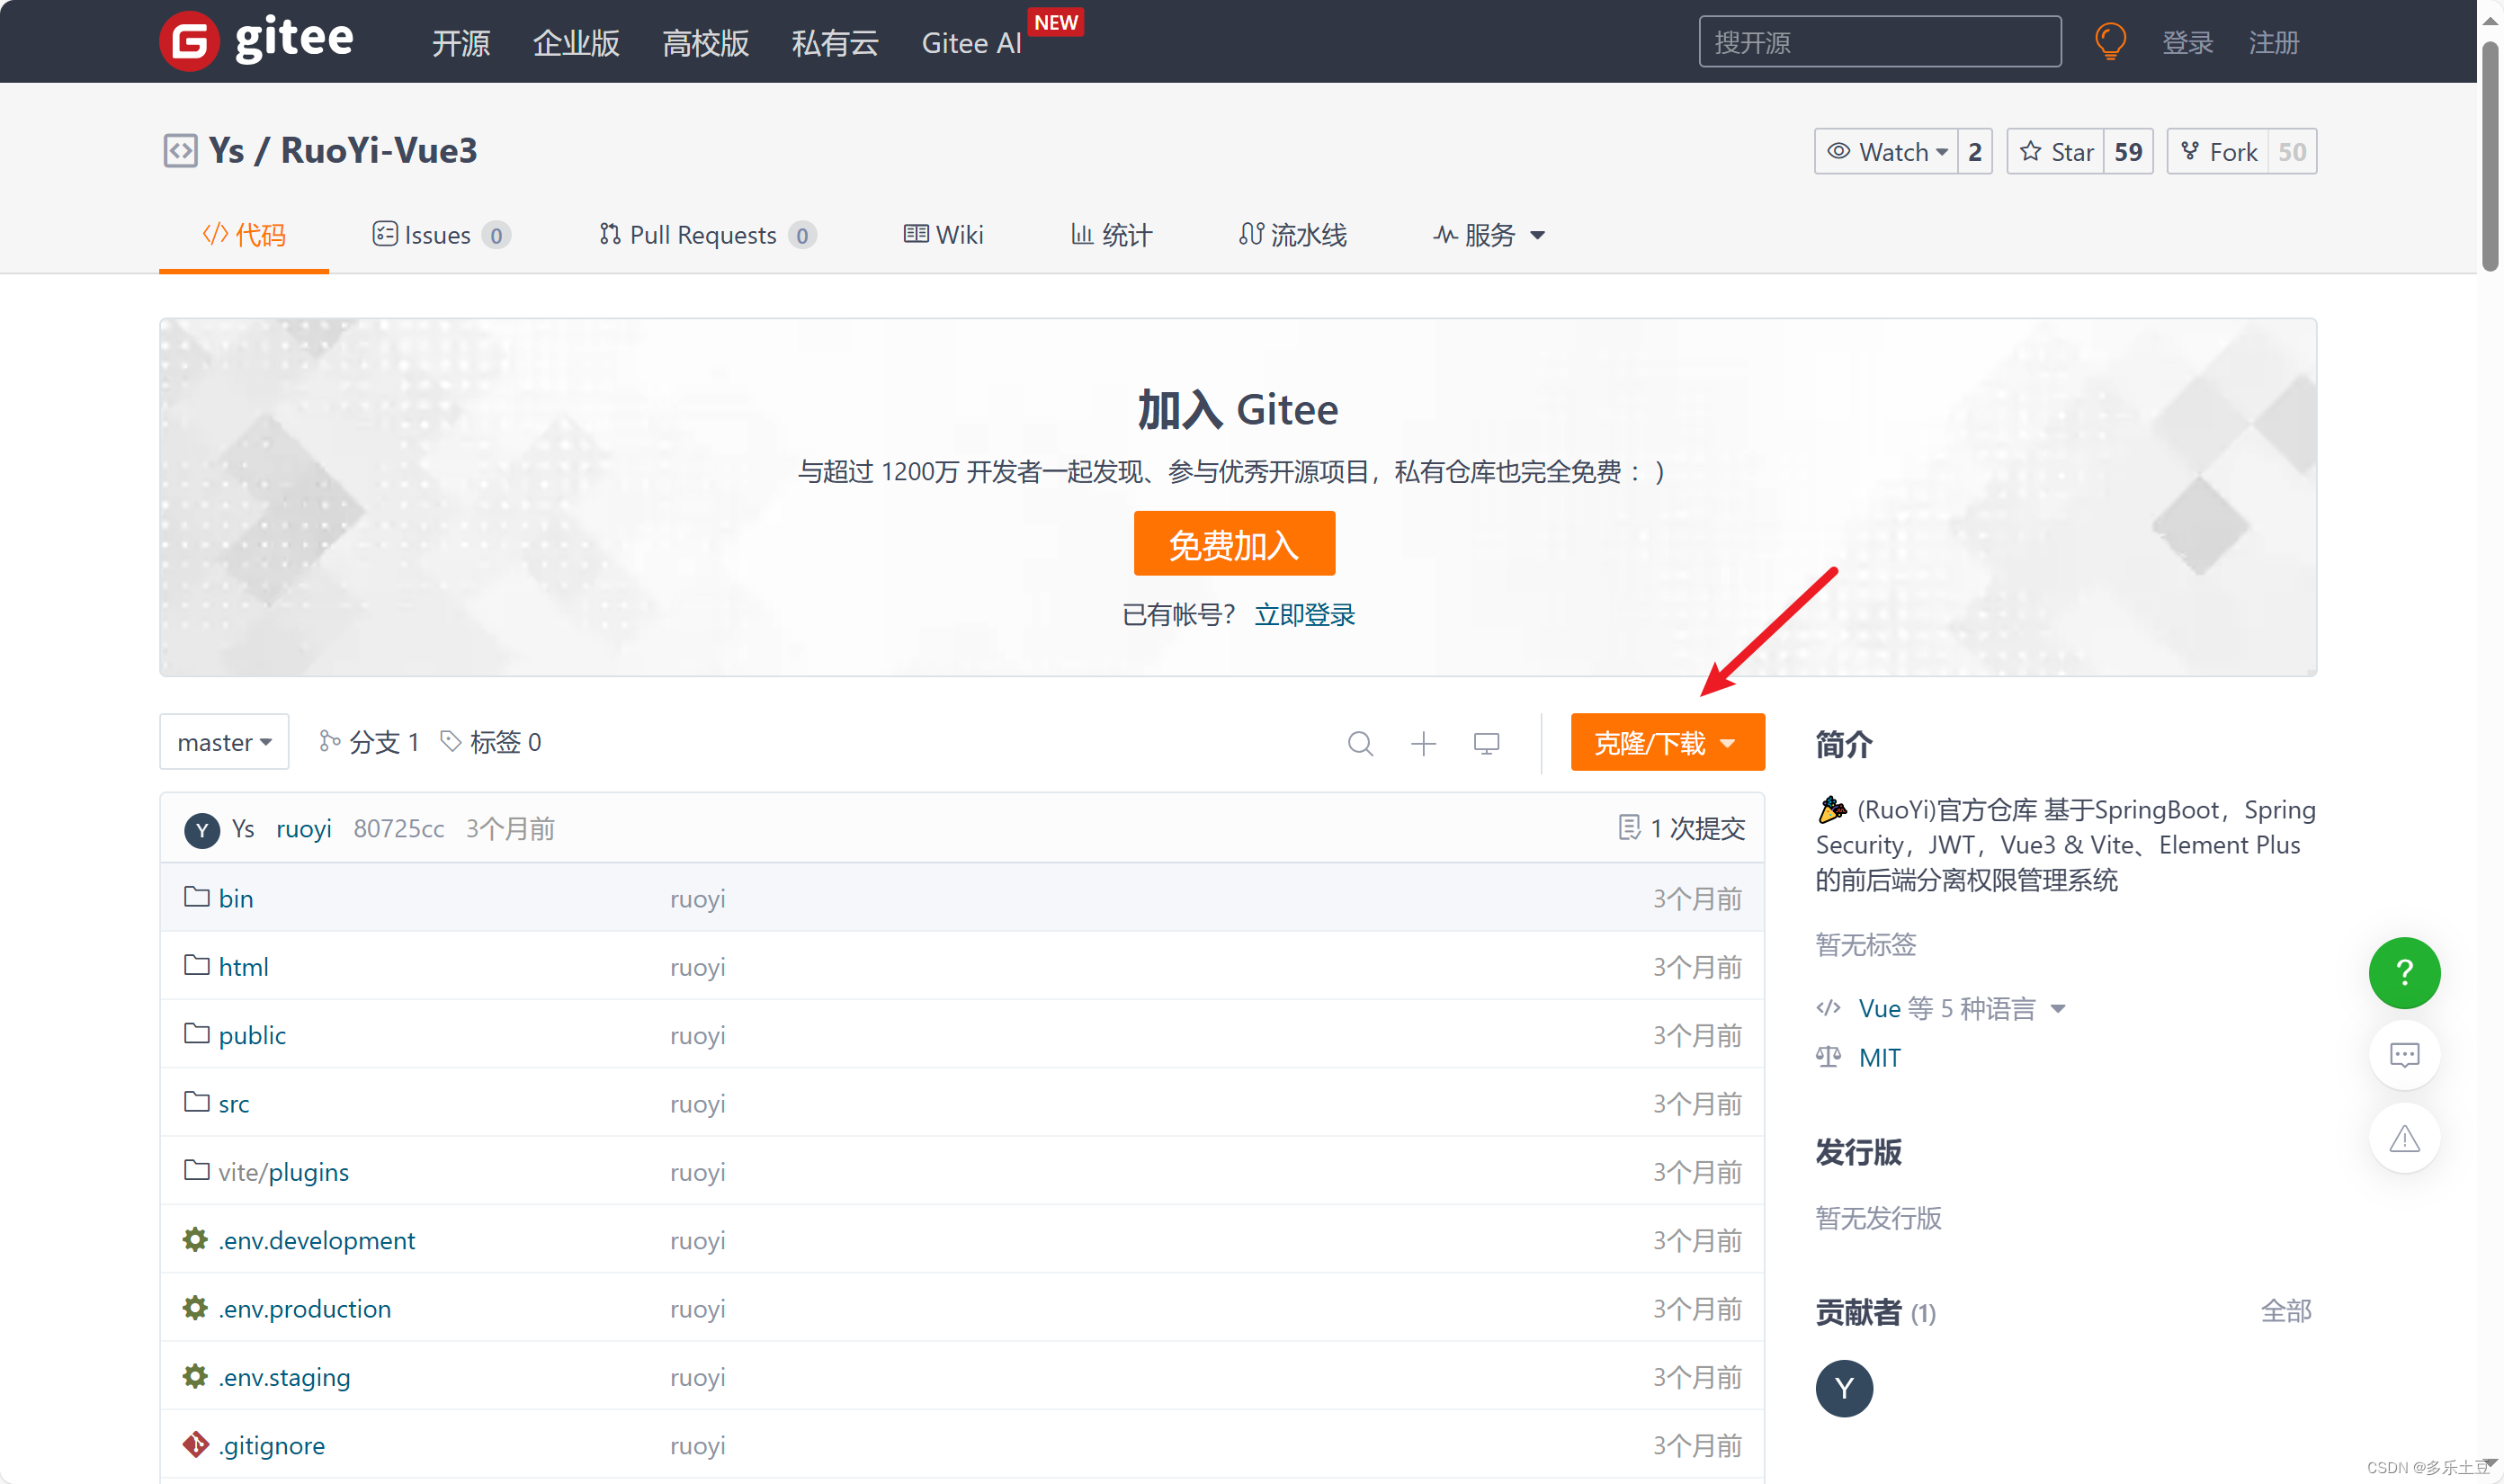This screenshot has height=1484, width=2504.
Task: Click the plus icon beside search
Action: pyautogui.click(x=1423, y=743)
